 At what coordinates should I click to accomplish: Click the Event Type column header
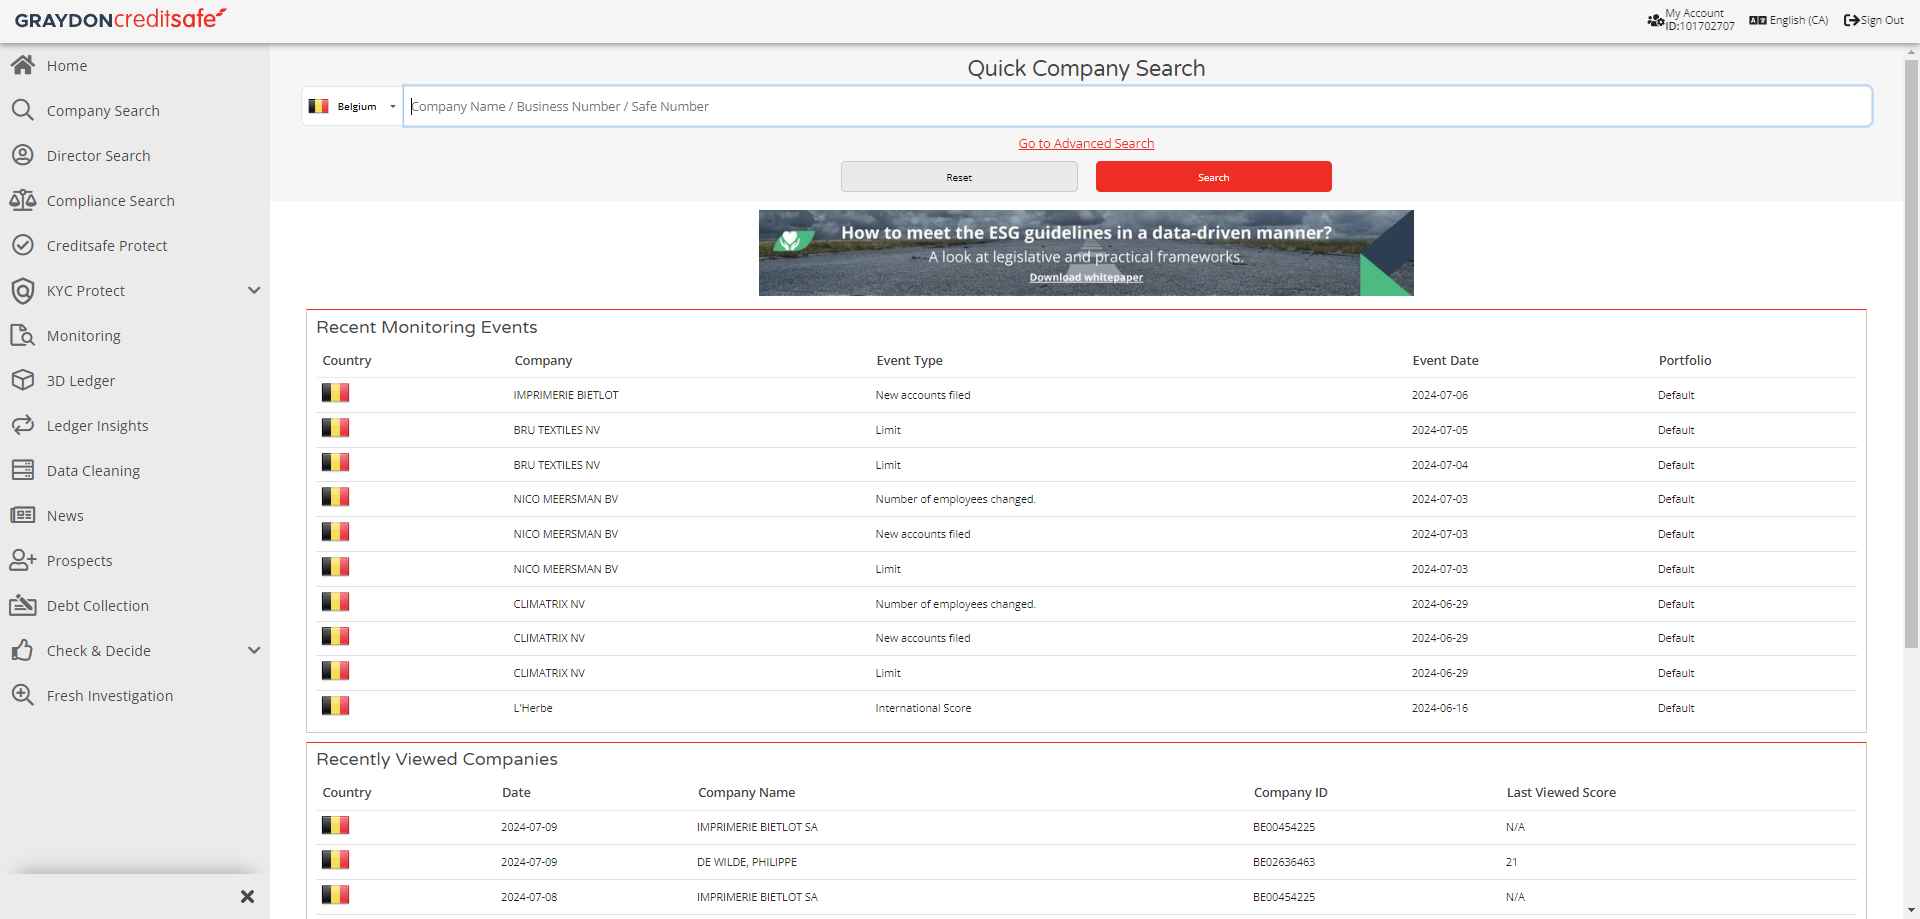click(x=909, y=360)
